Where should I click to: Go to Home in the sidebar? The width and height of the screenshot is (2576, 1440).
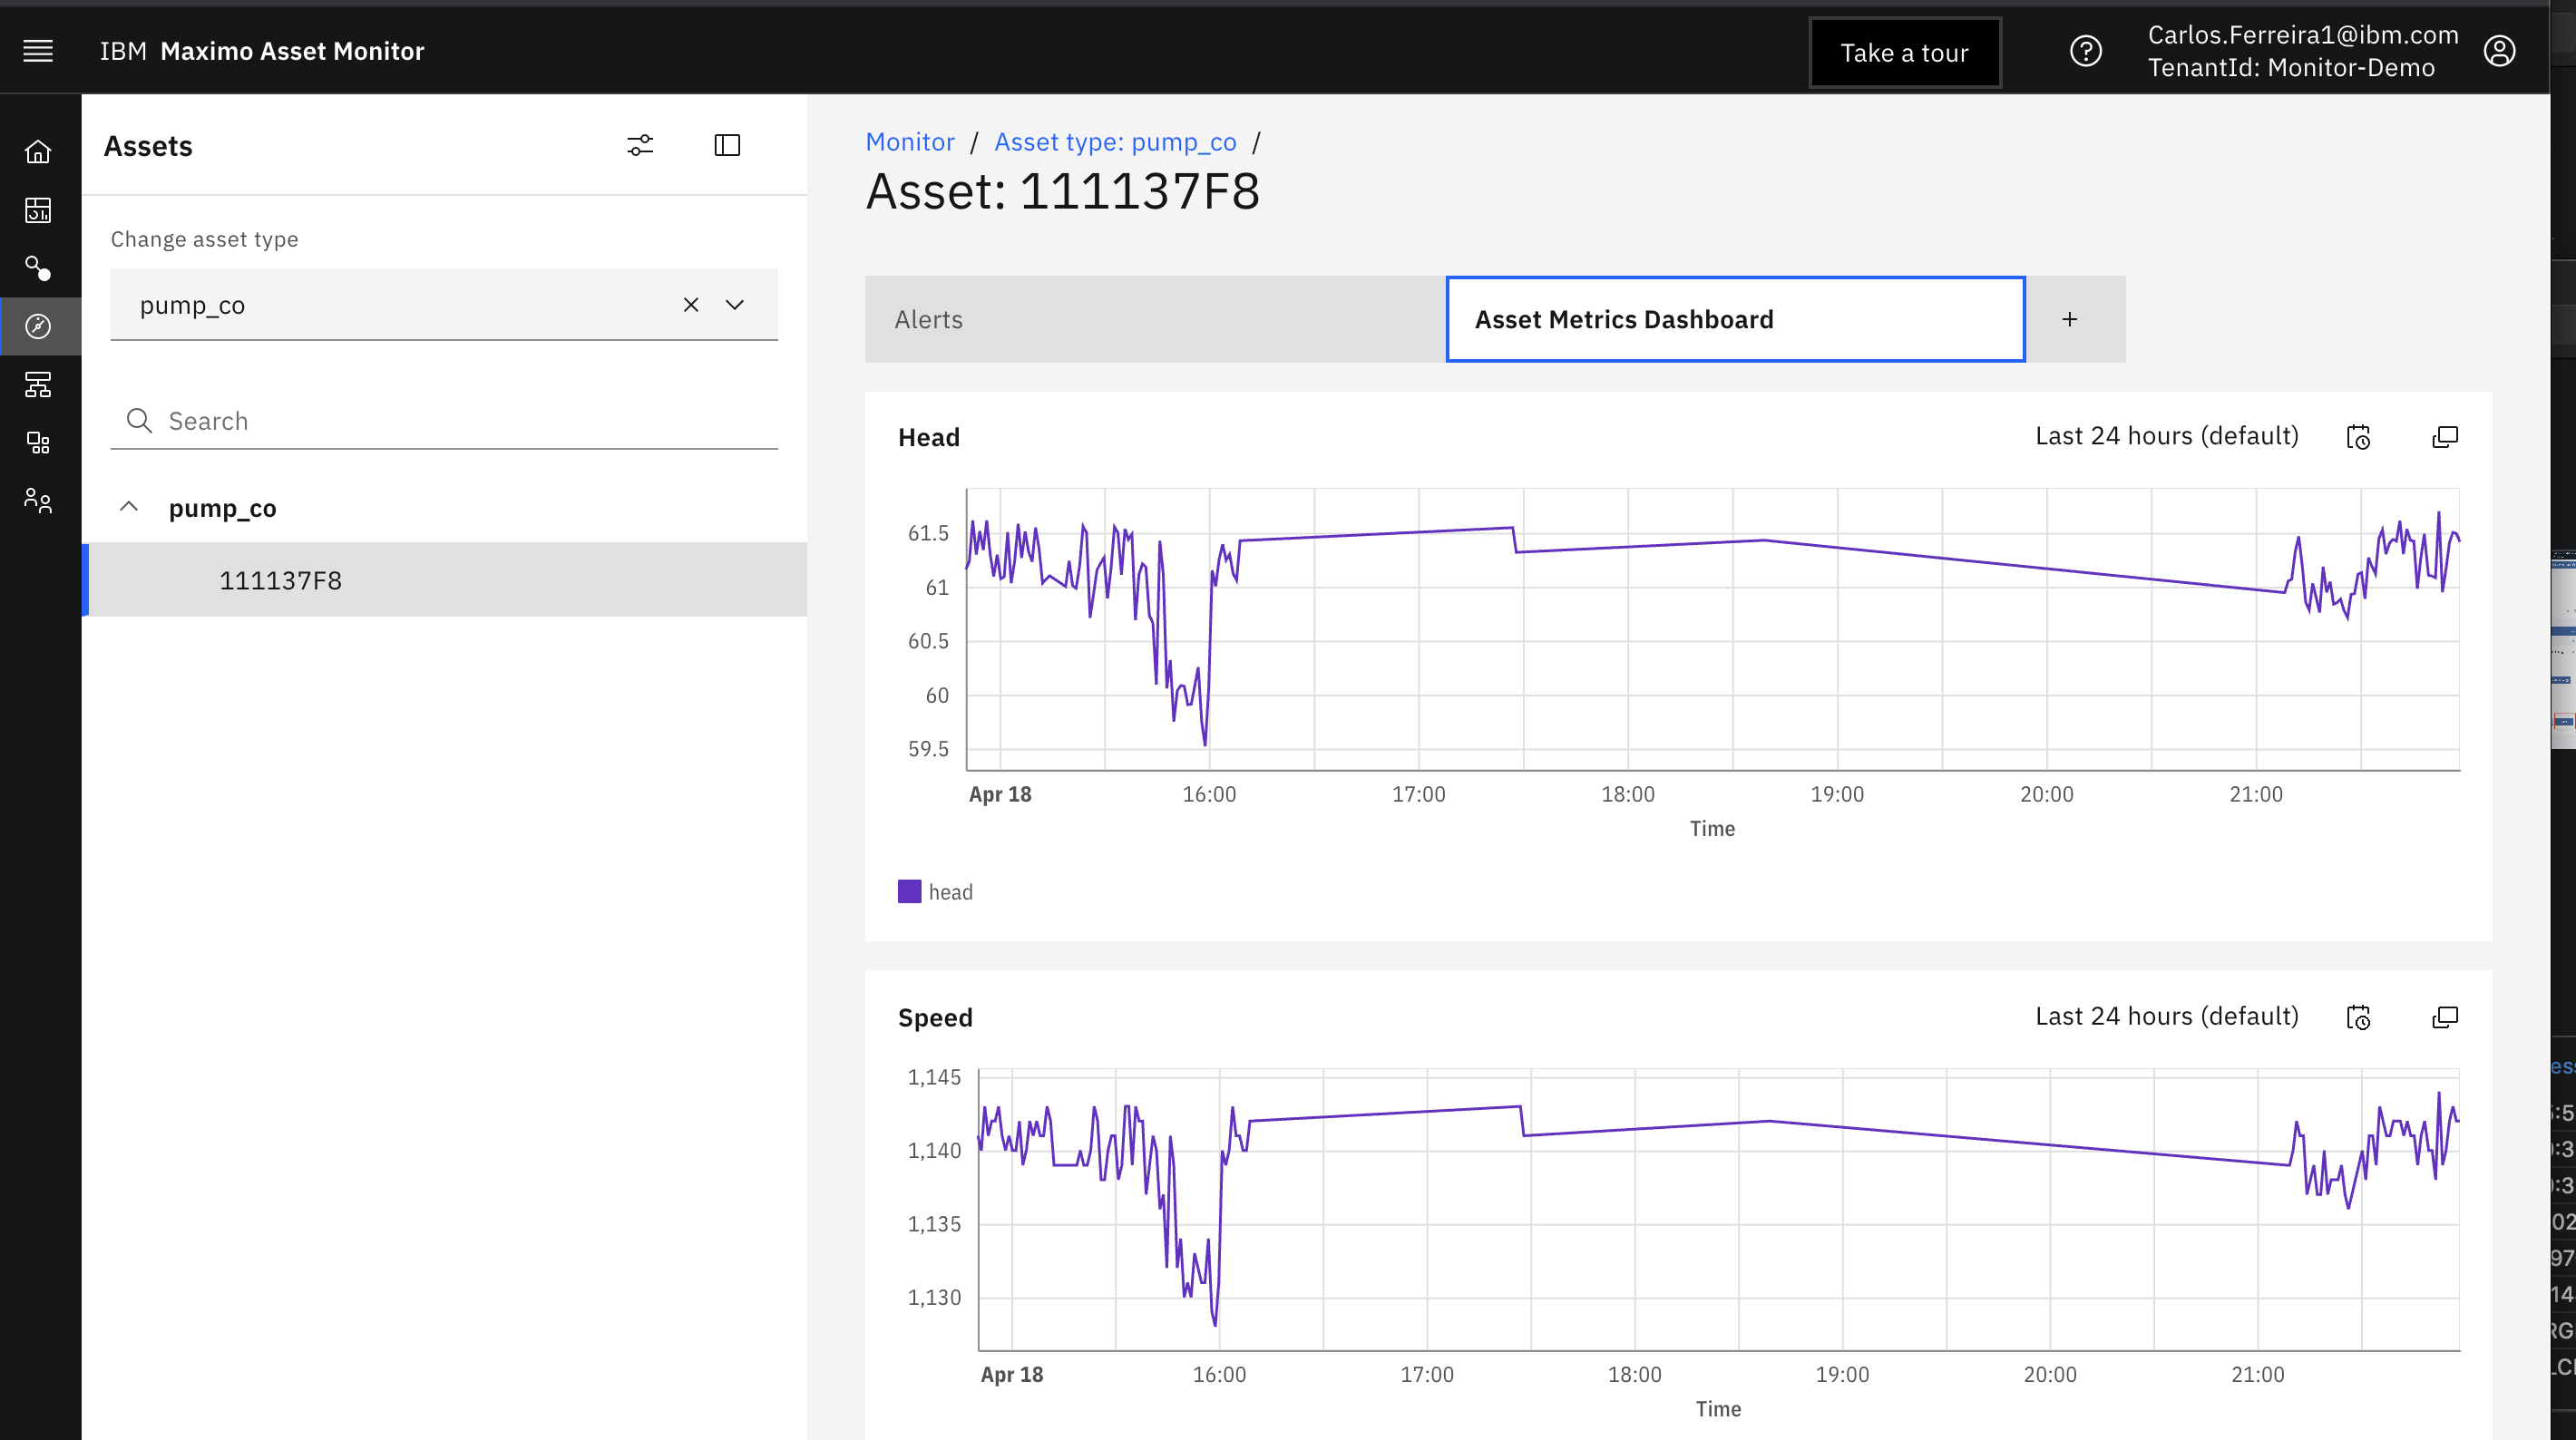coord(38,152)
